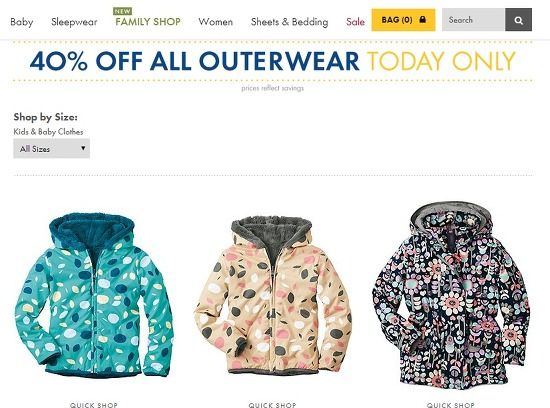Open the Women menu item
The image size is (550, 408).
215,22
